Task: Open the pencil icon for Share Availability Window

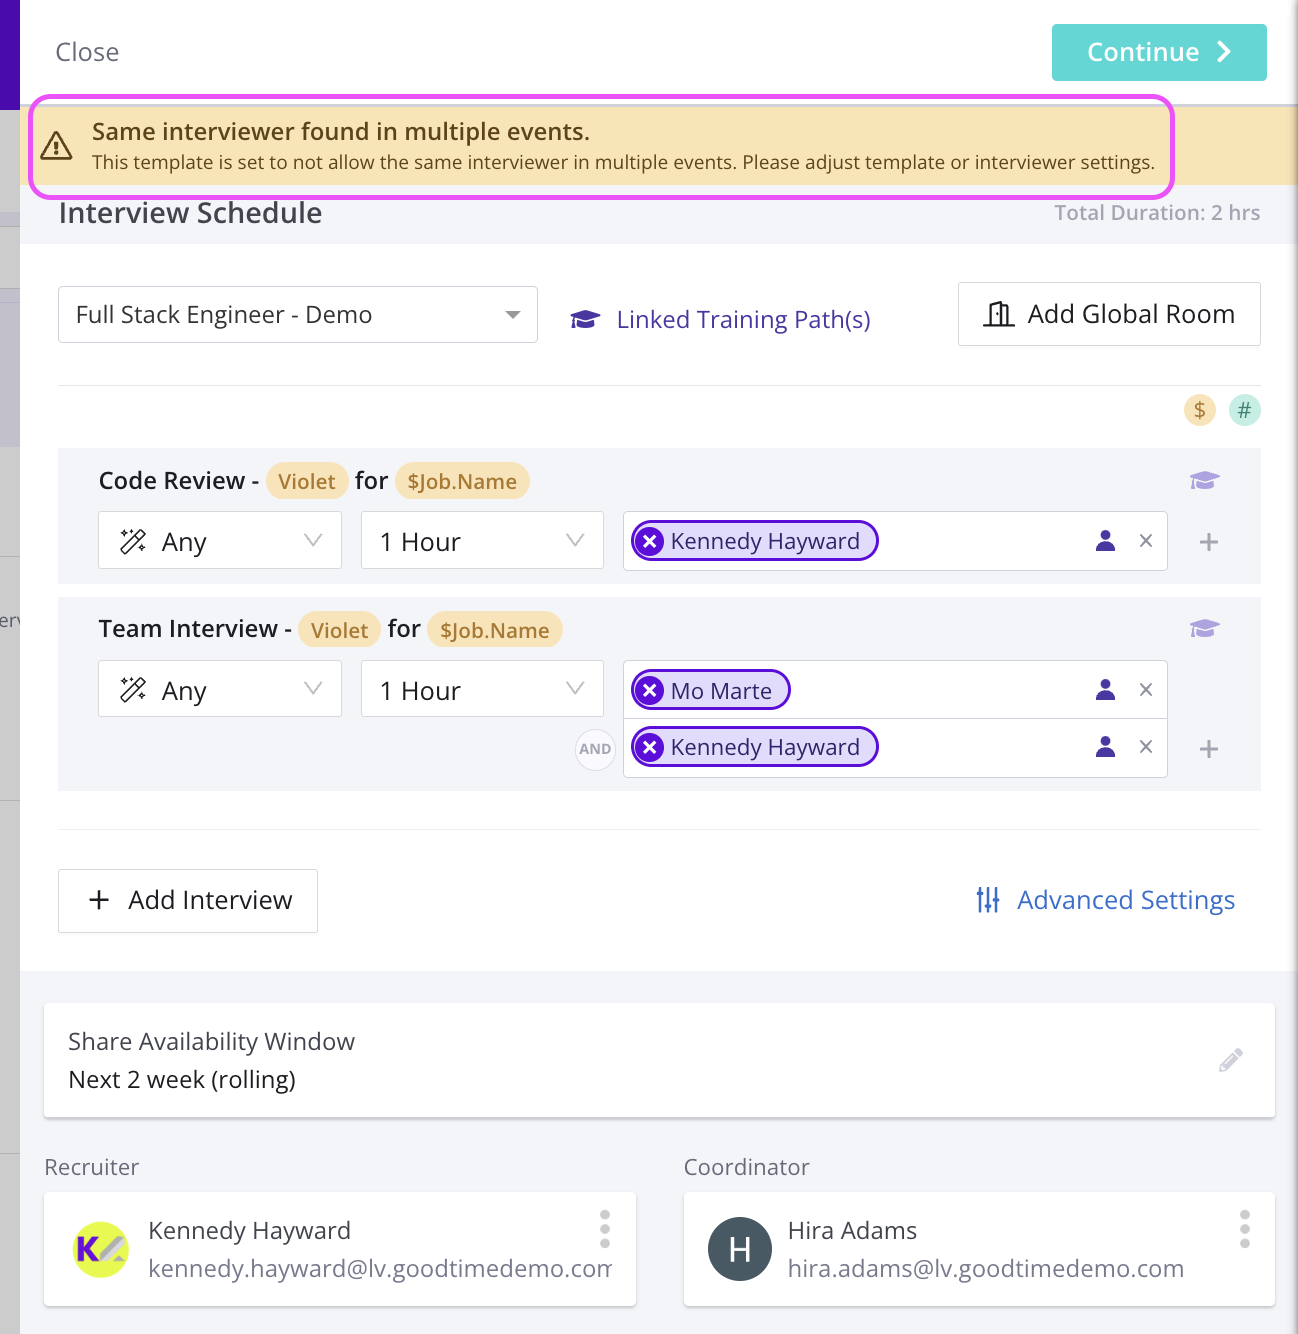Action: [x=1231, y=1060]
